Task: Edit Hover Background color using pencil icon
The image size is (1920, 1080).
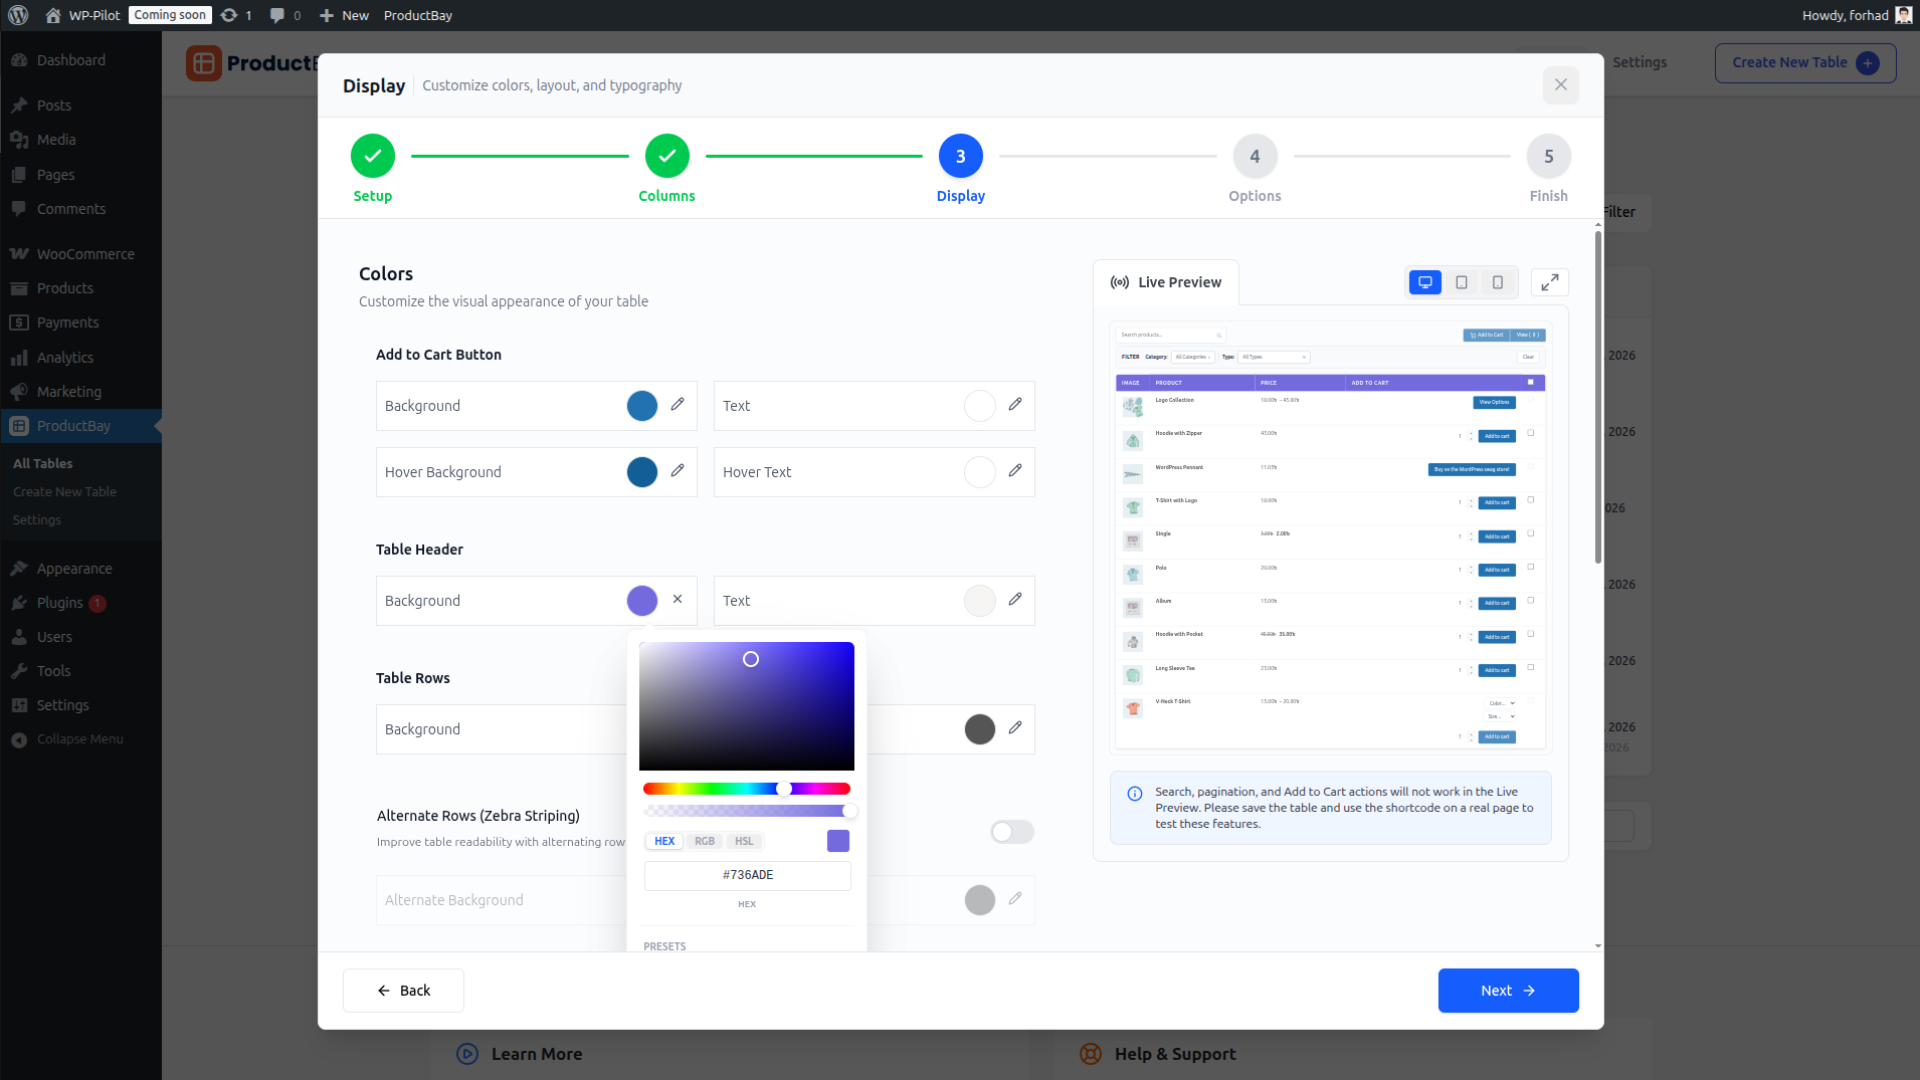Action: tap(679, 471)
